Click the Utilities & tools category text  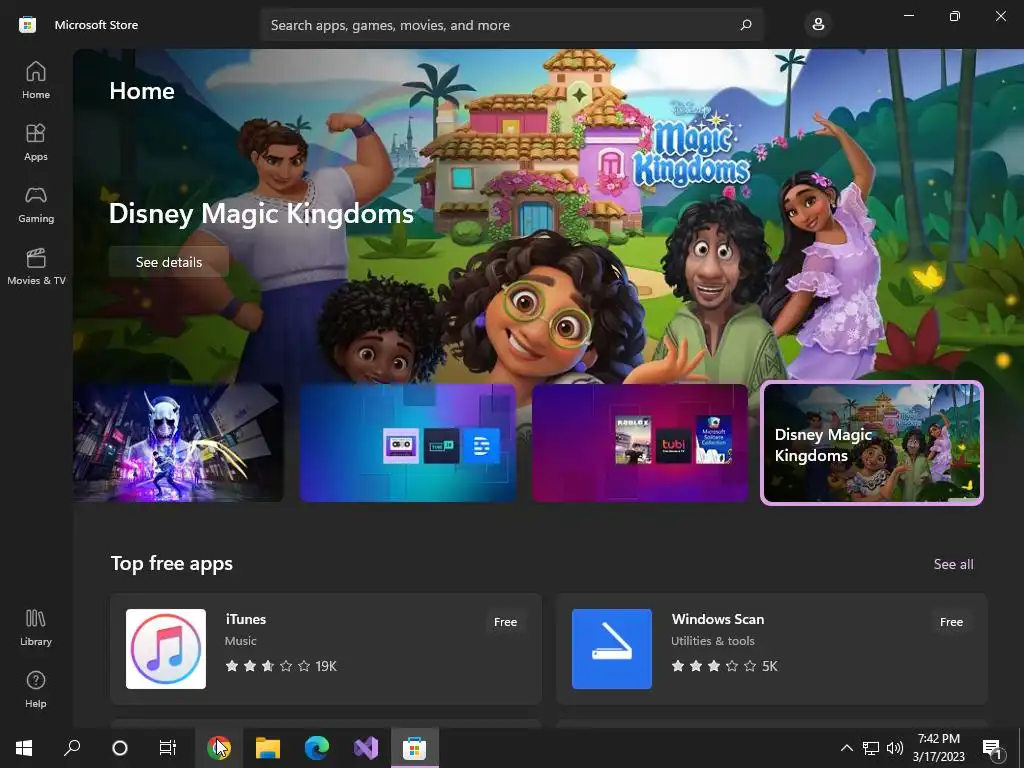[x=712, y=641]
